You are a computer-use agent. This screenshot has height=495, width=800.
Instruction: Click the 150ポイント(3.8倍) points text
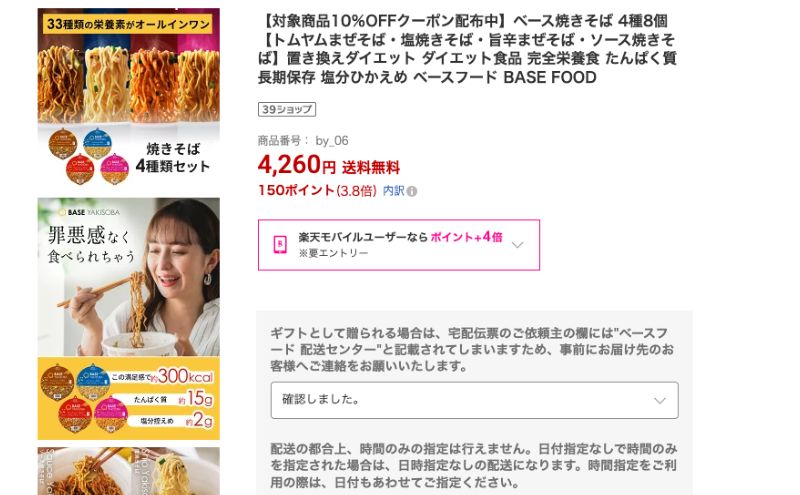pyautogui.click(x=317, y=191)
